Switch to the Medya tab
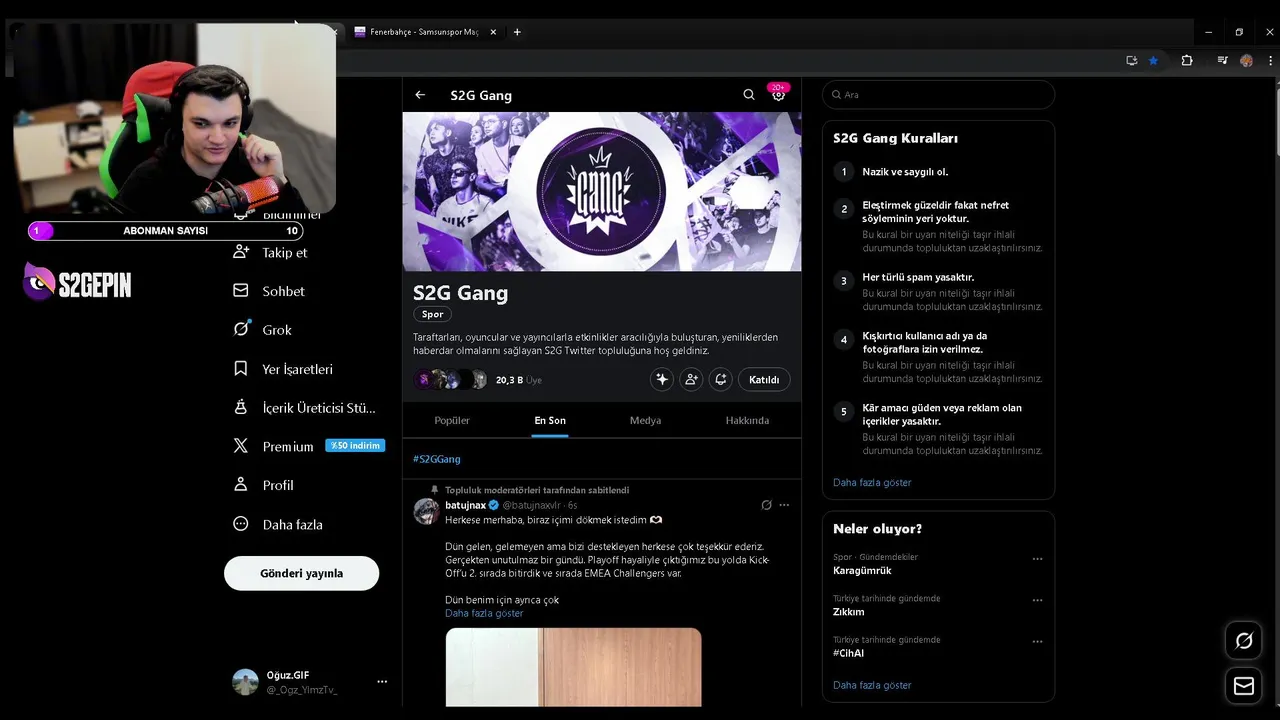 pyautogui.click(x=645, y=420)
